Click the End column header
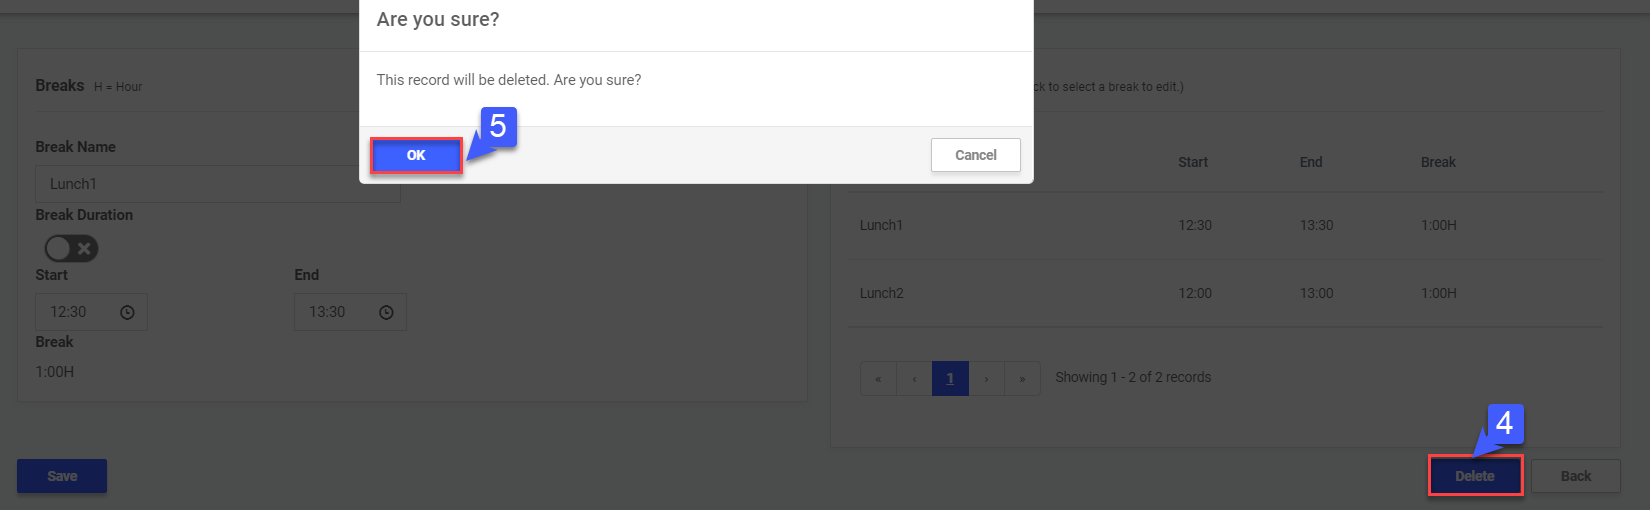The width and height of the screenshot is (1650, 510). 1310,162
